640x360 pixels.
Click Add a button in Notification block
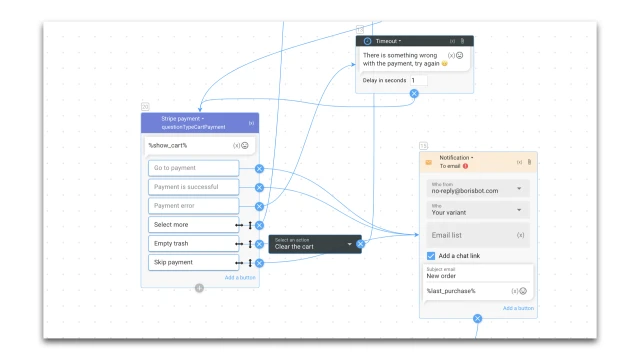click(518, 308)
